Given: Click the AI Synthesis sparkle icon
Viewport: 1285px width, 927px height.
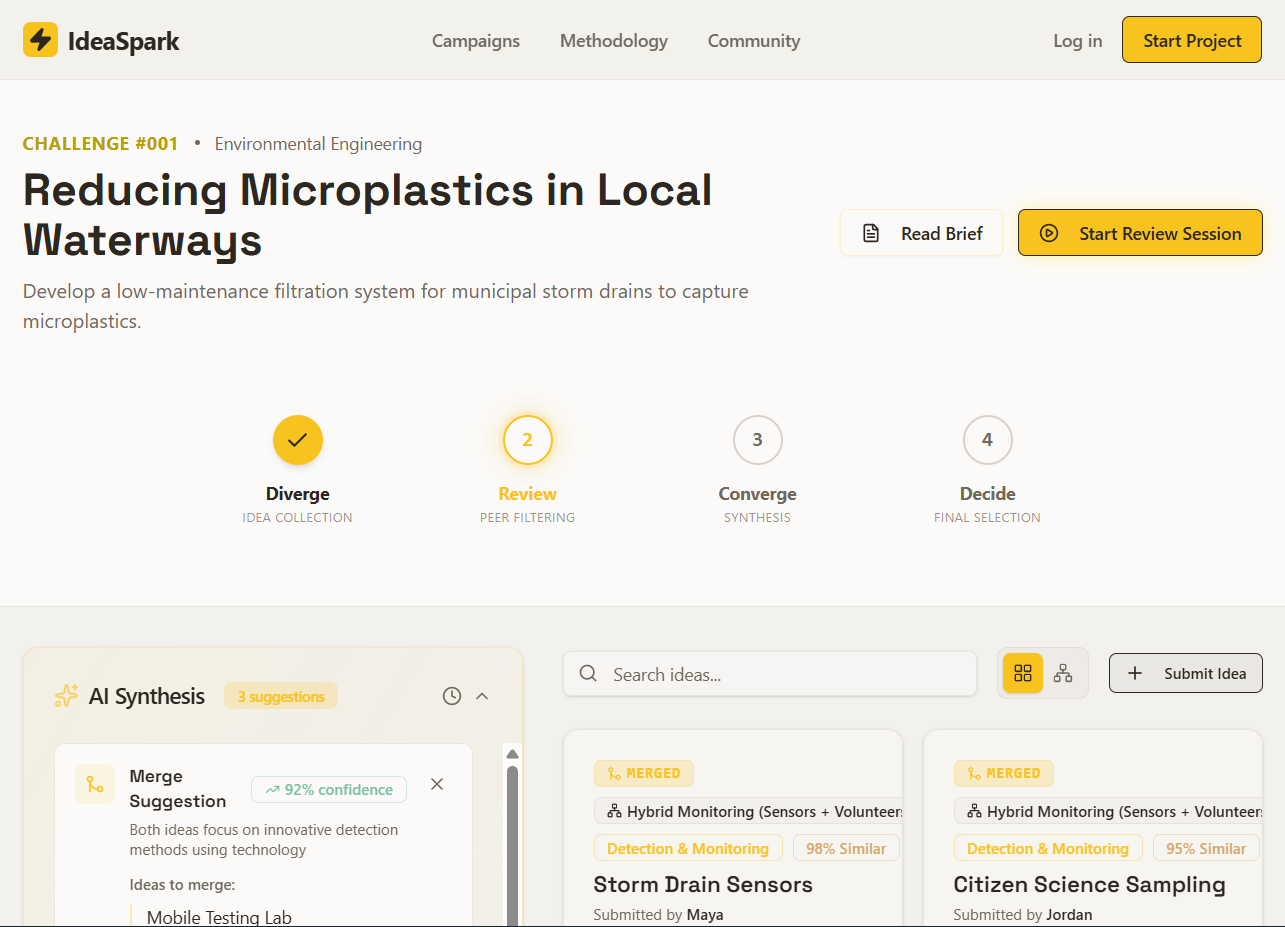Looking at the screenshot, I should pos(66,696).
